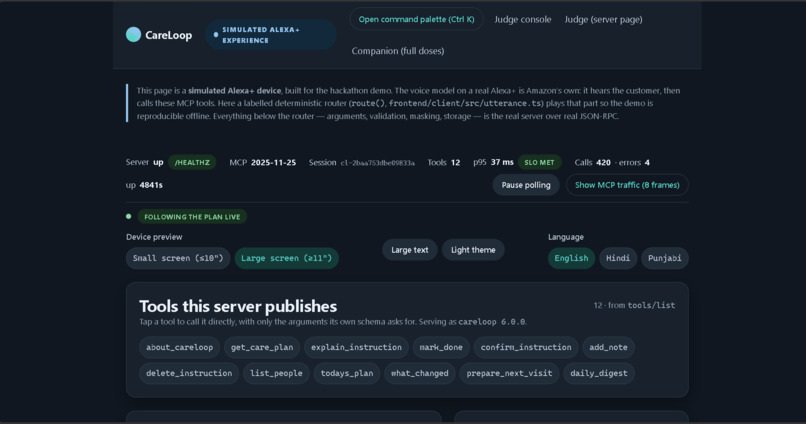The image size is (806, 424).
Task: Open the Companion (full doses) link
Action: pos(398,51)
